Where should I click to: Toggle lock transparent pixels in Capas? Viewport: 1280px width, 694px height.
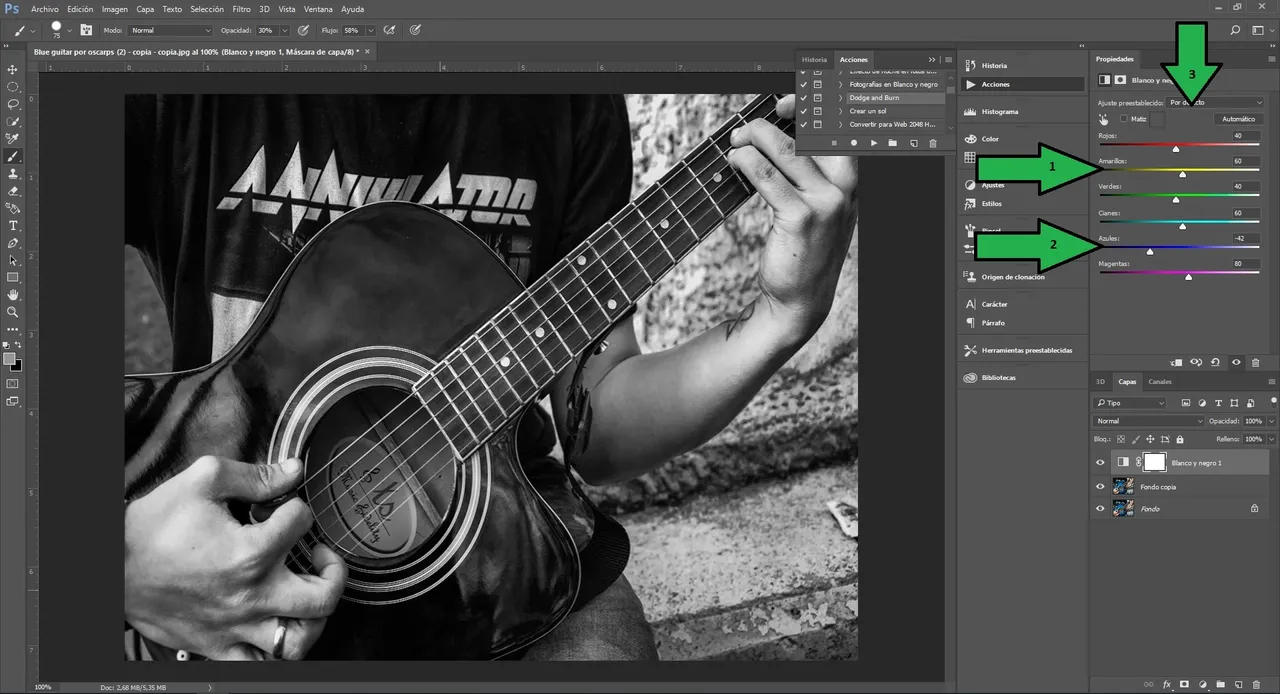point(1121,439)
